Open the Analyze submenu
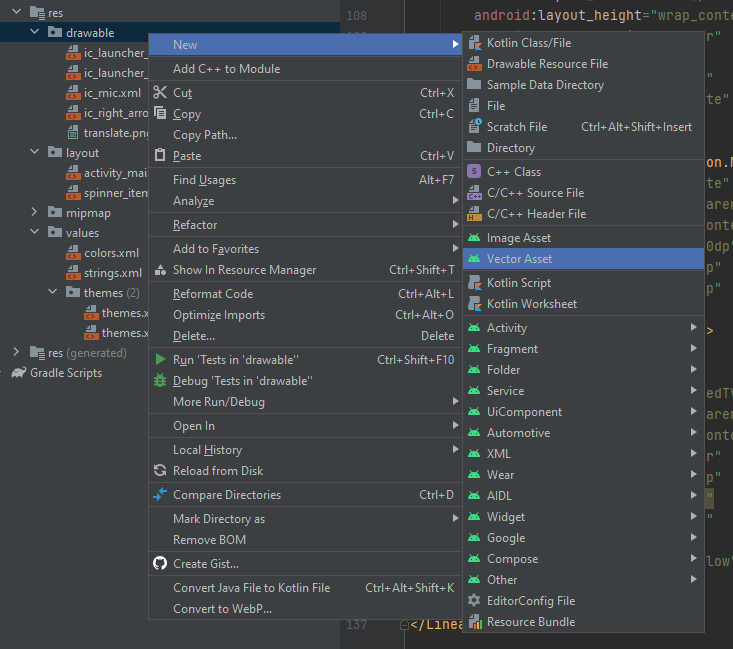 [305, 201]
